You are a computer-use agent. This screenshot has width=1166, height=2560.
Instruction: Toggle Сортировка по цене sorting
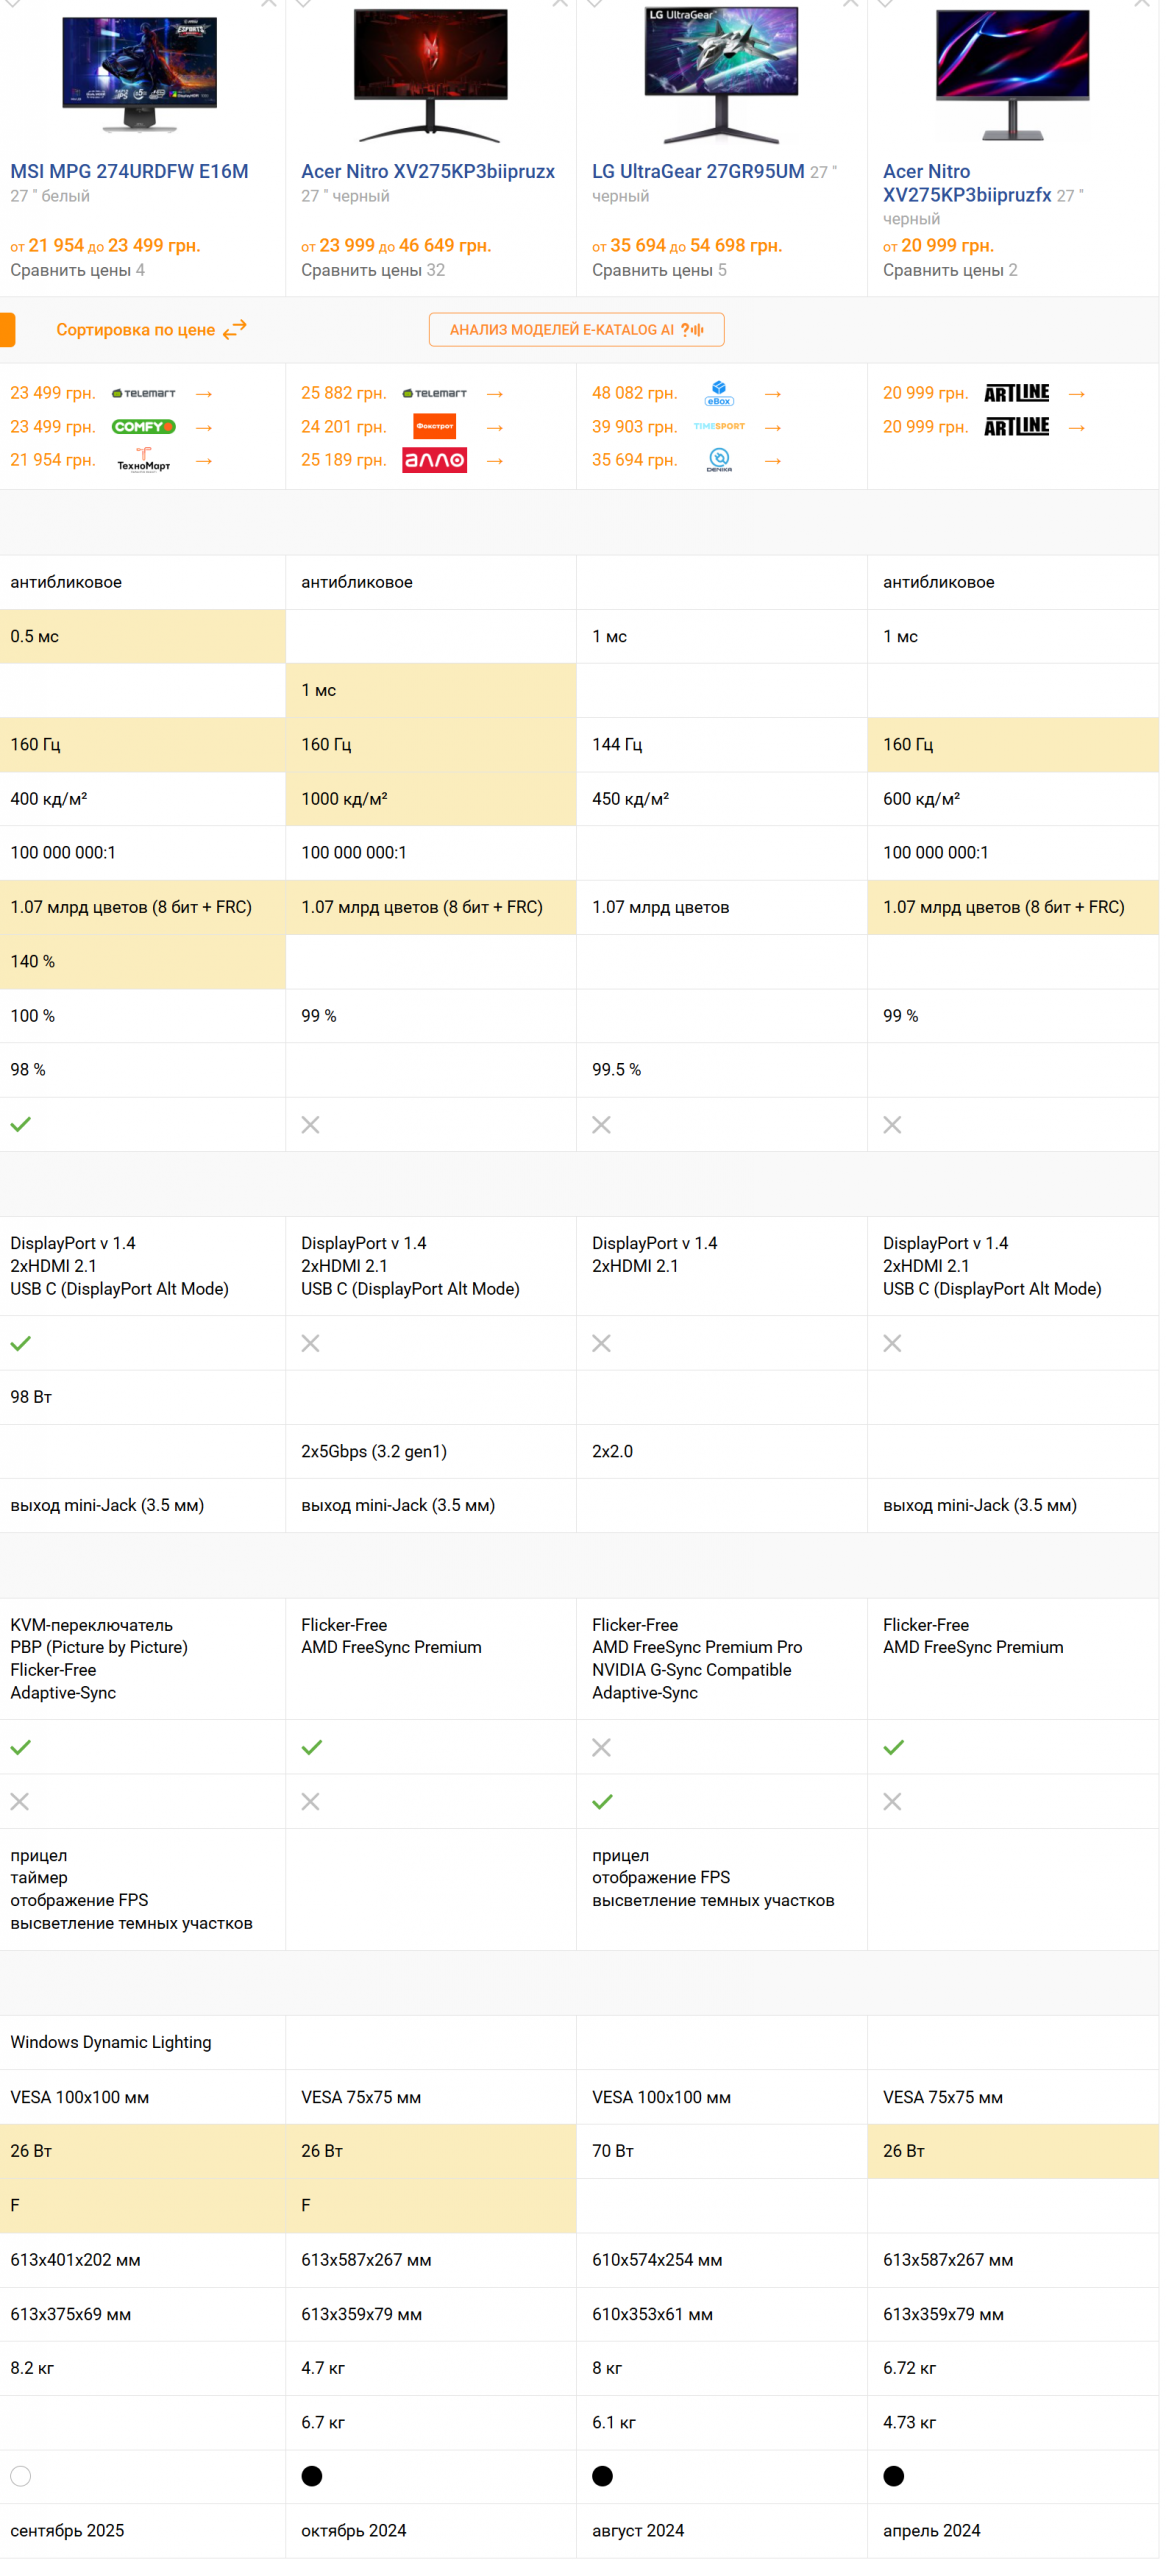(x=150, y=330)
